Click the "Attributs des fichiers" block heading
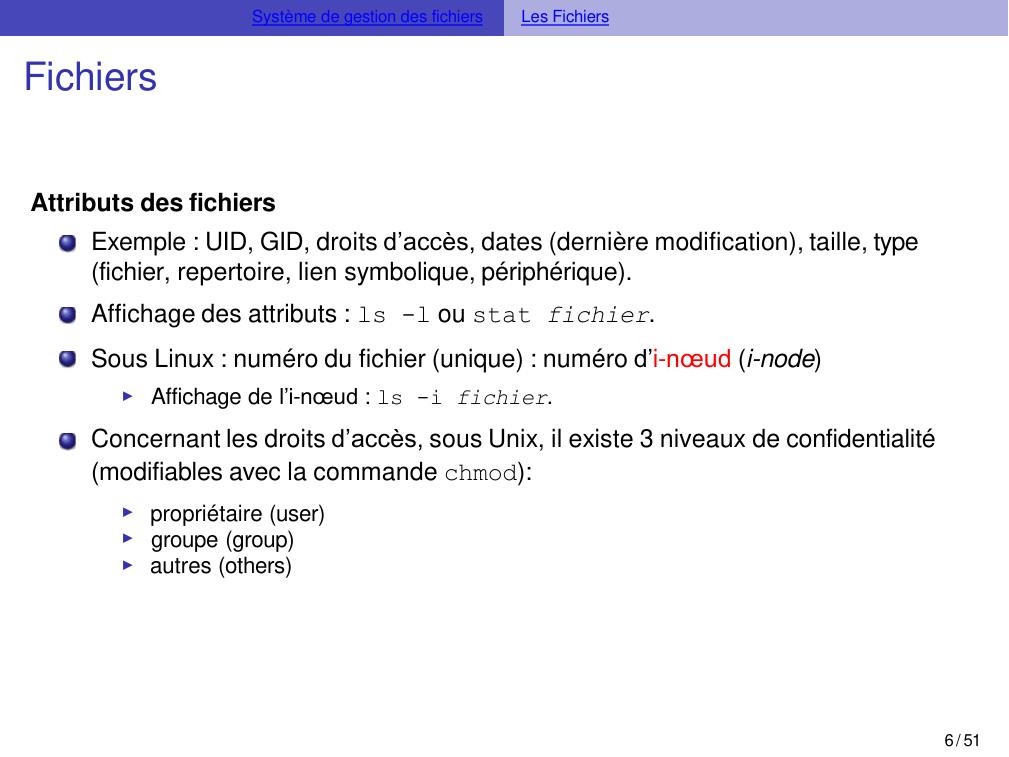The image size is (1009, 757). (x=153, y=203)
